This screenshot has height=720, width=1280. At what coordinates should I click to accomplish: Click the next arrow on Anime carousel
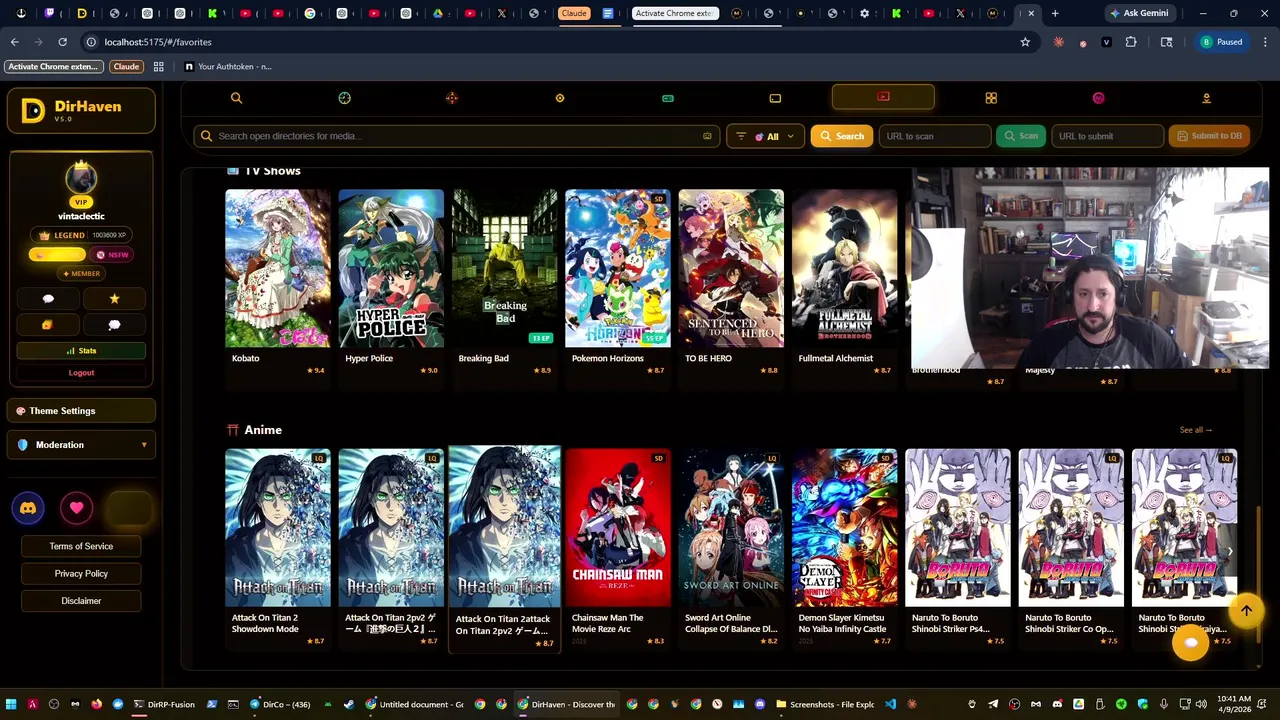(x=1230, y=551)
